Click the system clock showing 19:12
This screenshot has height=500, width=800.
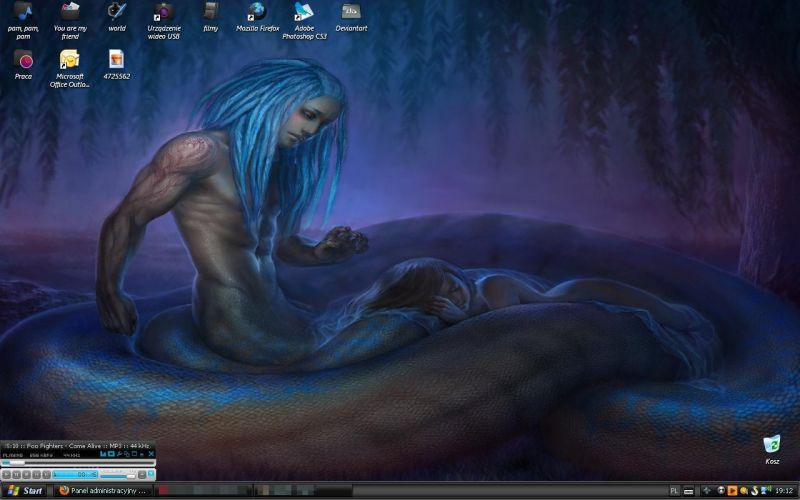coord(785,491)
